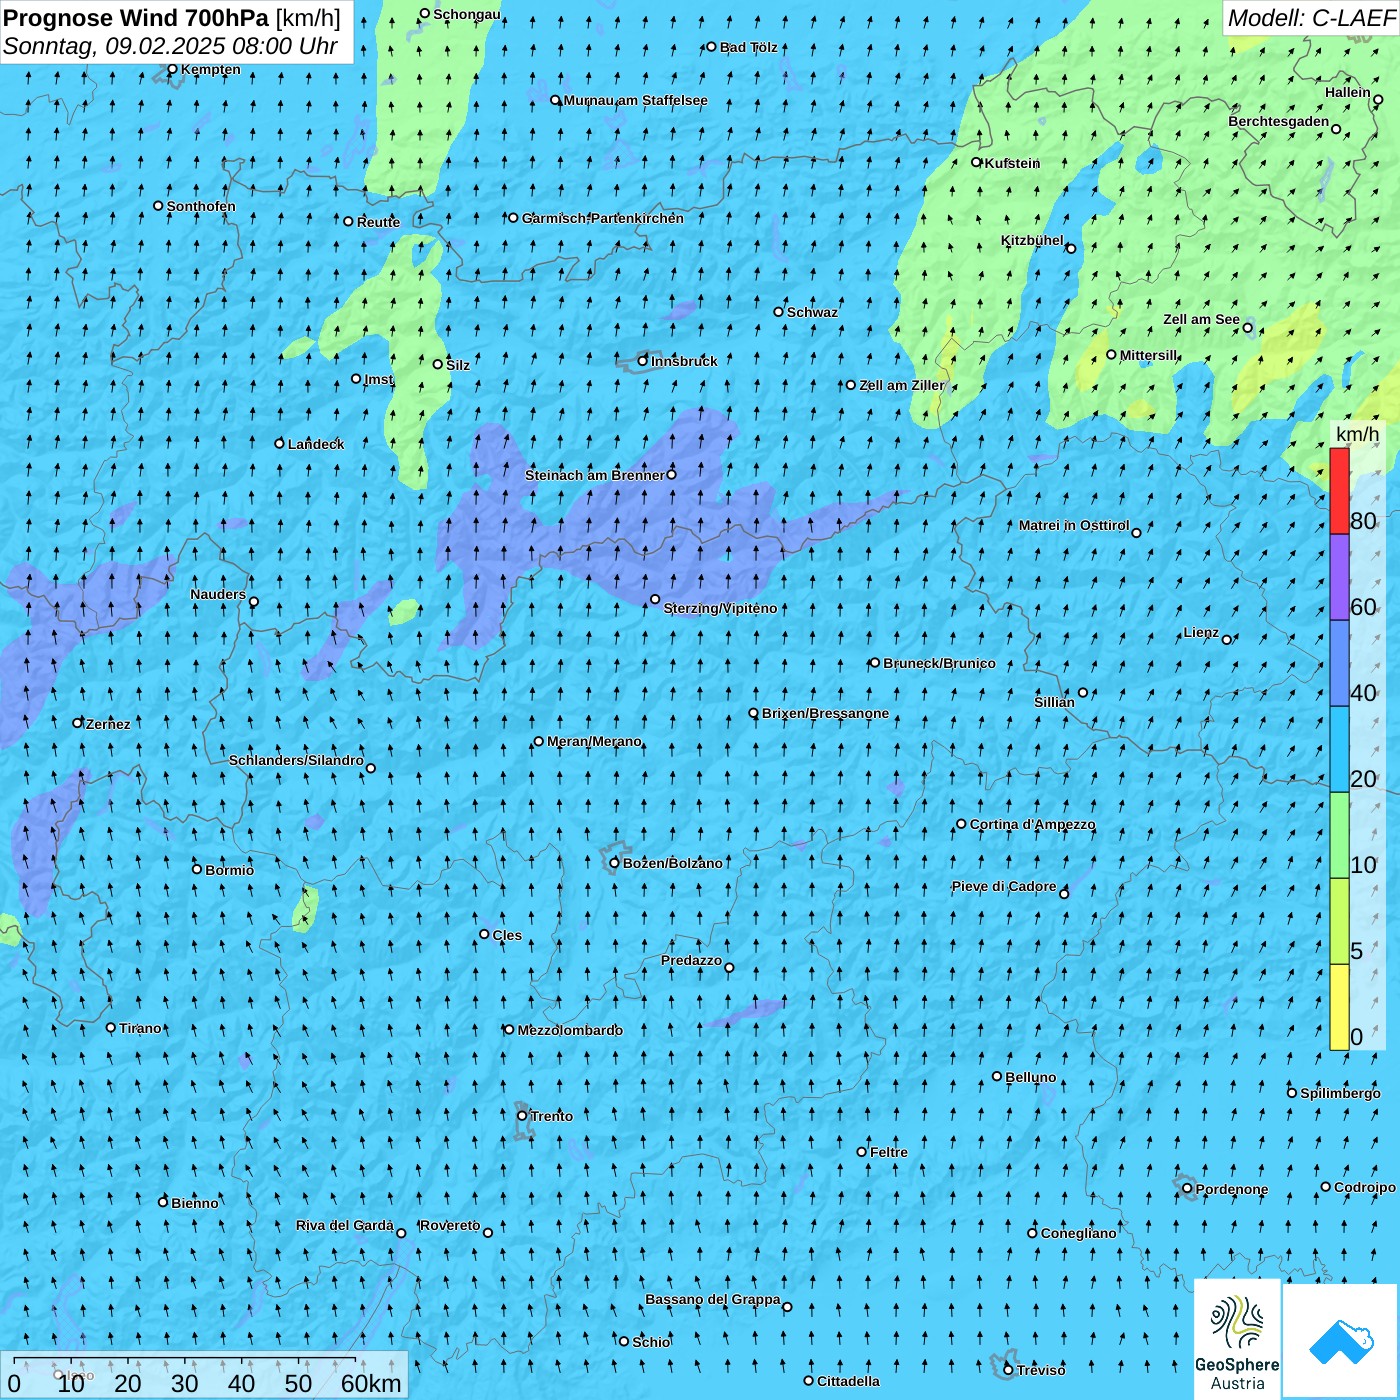Click the GeoSphere Austria logo
The width and height of the screenshot is (1400, 1400).
pyautogui.click(x=1237, y=1338)
